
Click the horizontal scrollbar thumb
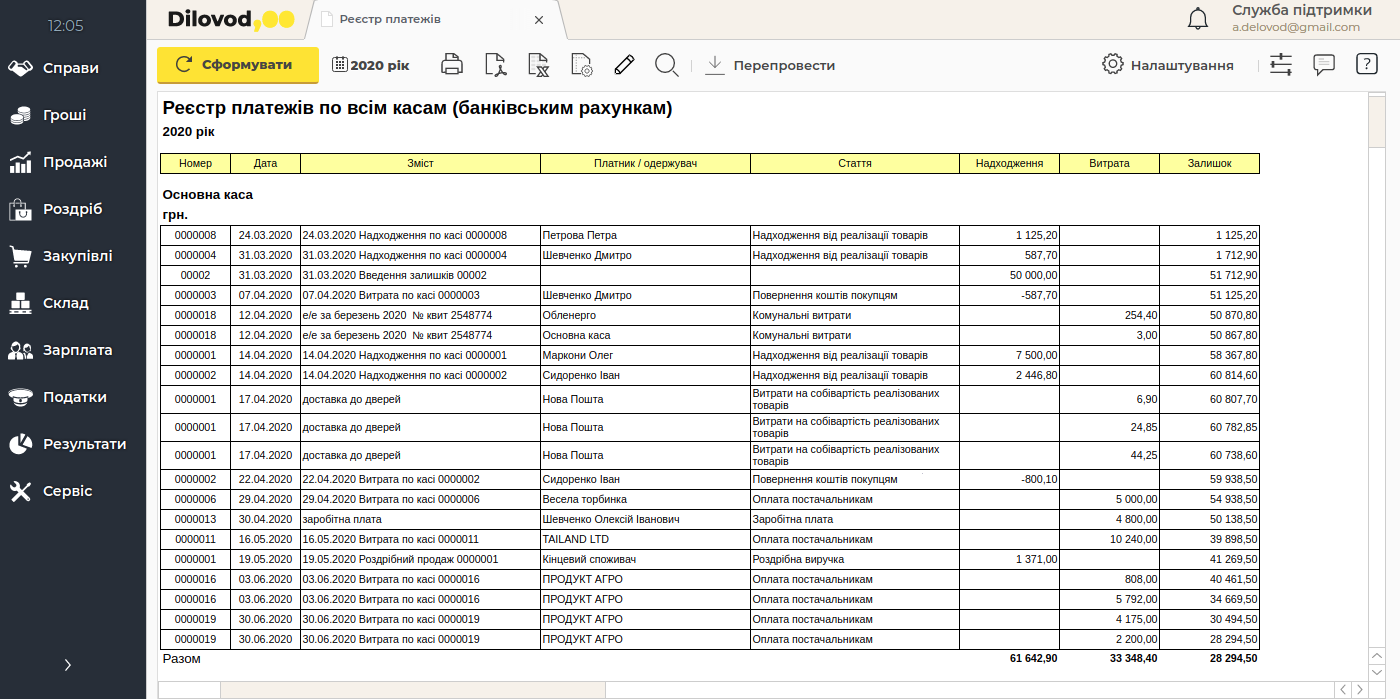pyautogui.click(x=413, y=690)
